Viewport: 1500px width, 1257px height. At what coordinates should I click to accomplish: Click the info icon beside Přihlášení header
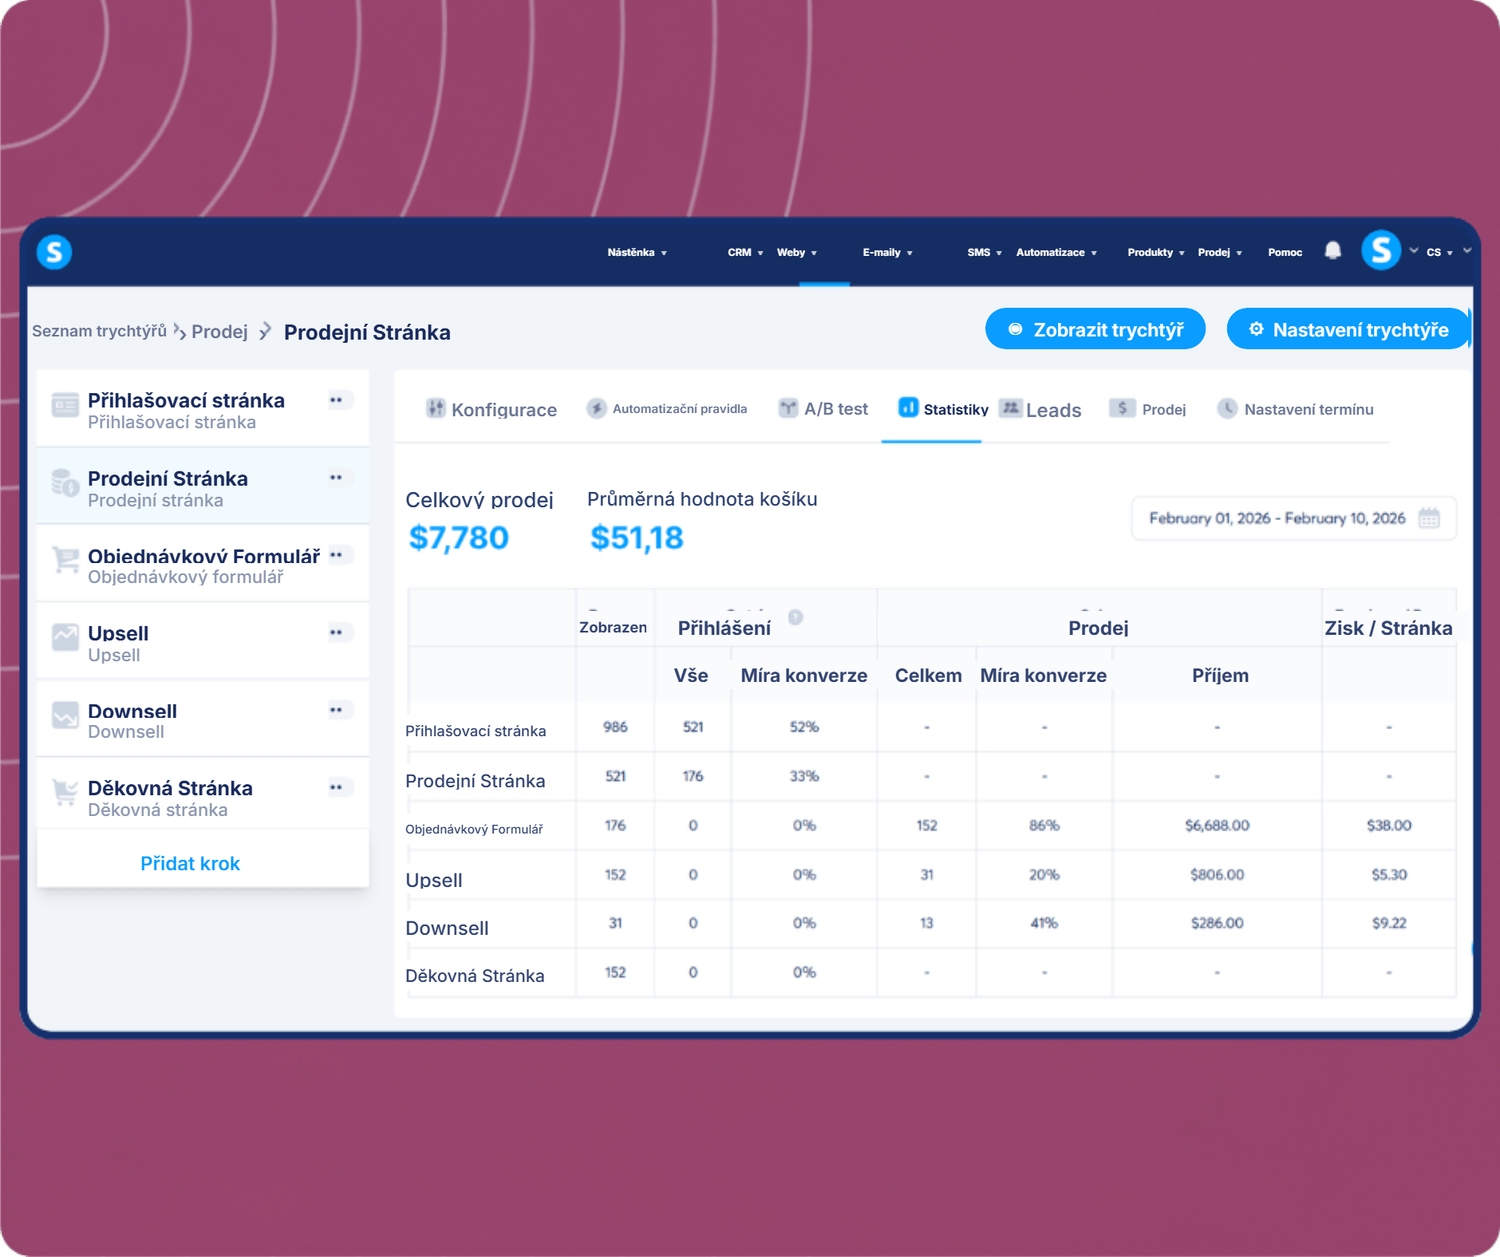pyautogui.click(x=796, y=617)
